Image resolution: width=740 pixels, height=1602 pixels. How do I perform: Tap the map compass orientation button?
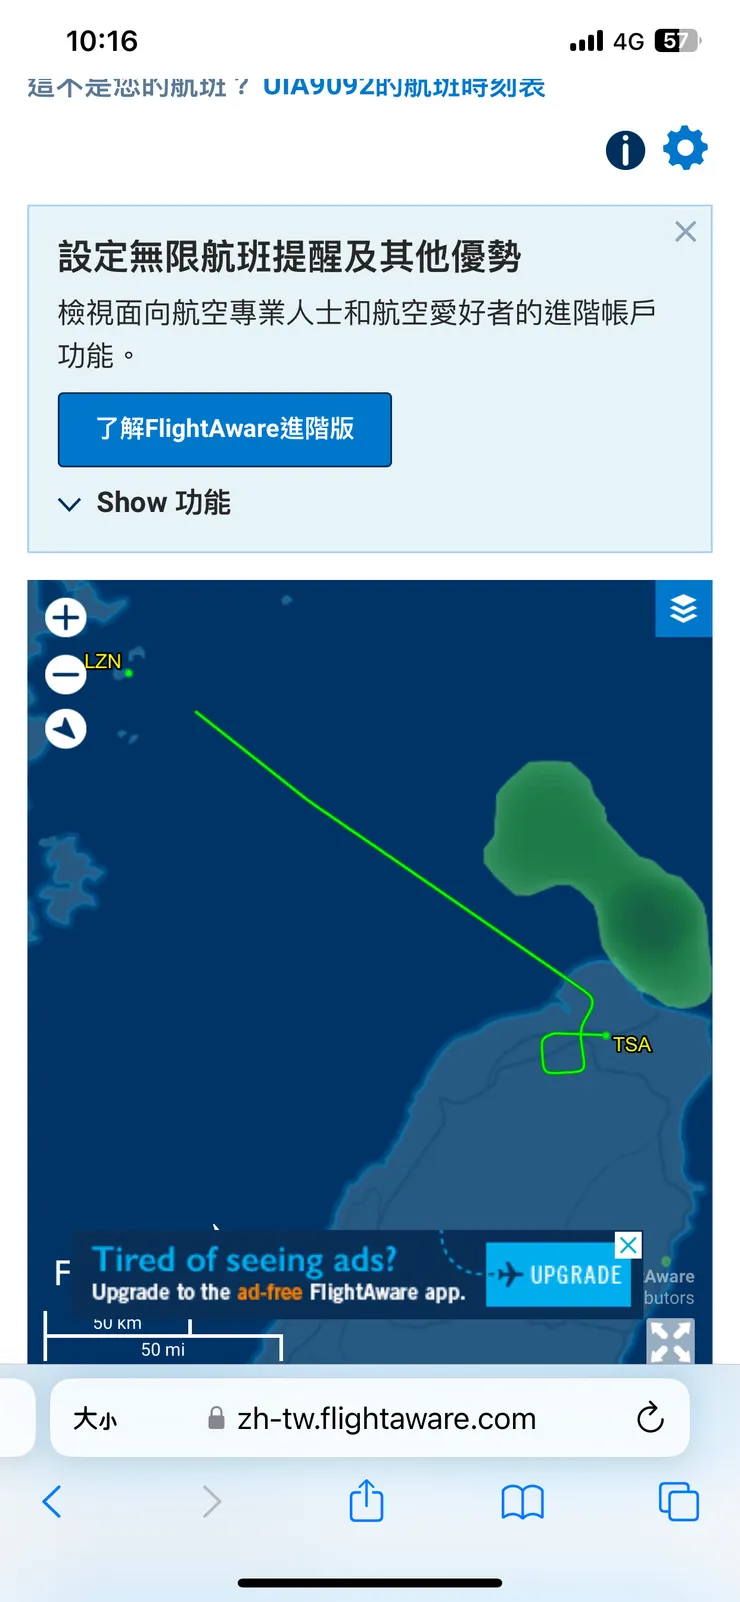(66, 729)
